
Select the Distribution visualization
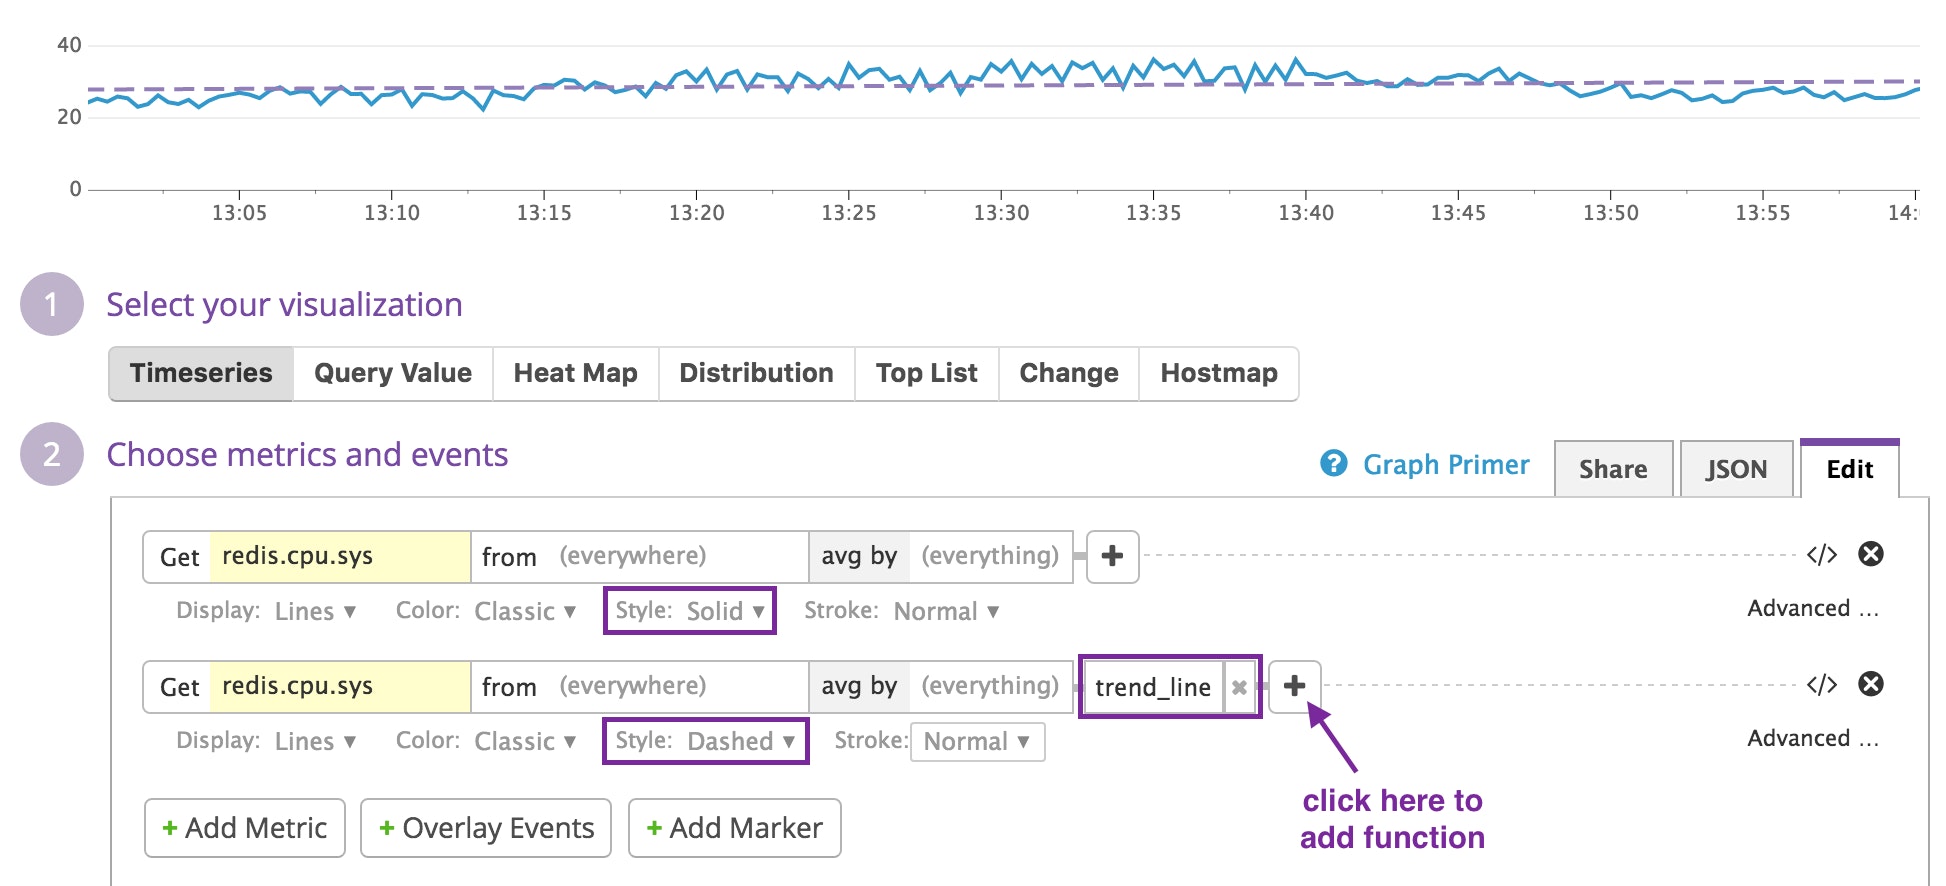tap(756, 374)
